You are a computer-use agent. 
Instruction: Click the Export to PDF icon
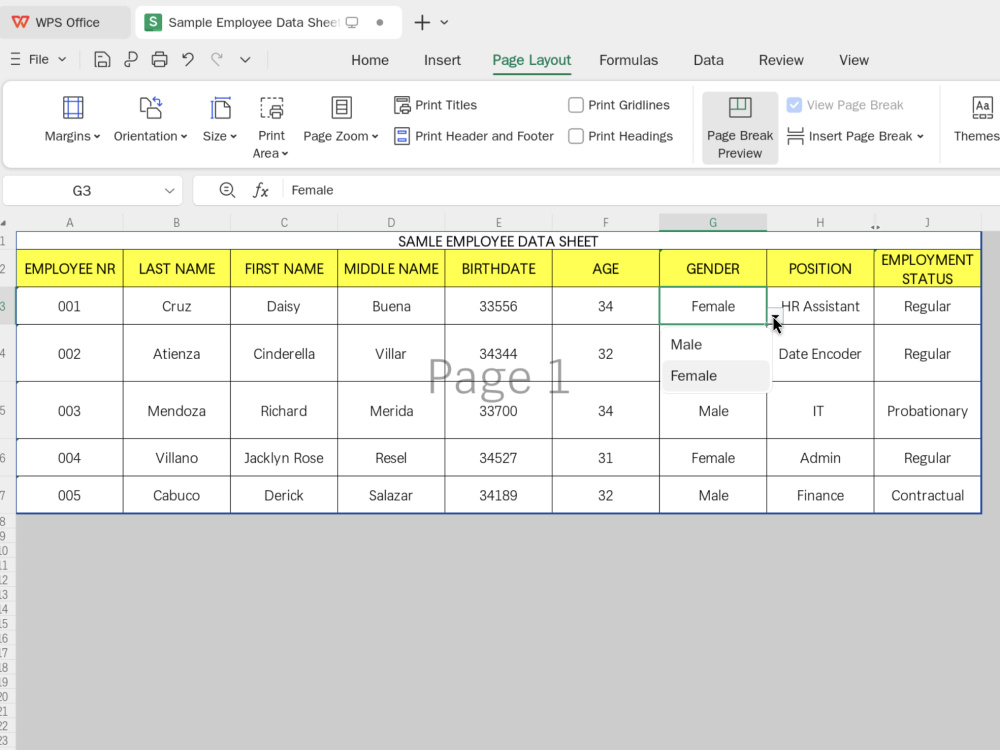pyautogui.click(x=131, y=60)
